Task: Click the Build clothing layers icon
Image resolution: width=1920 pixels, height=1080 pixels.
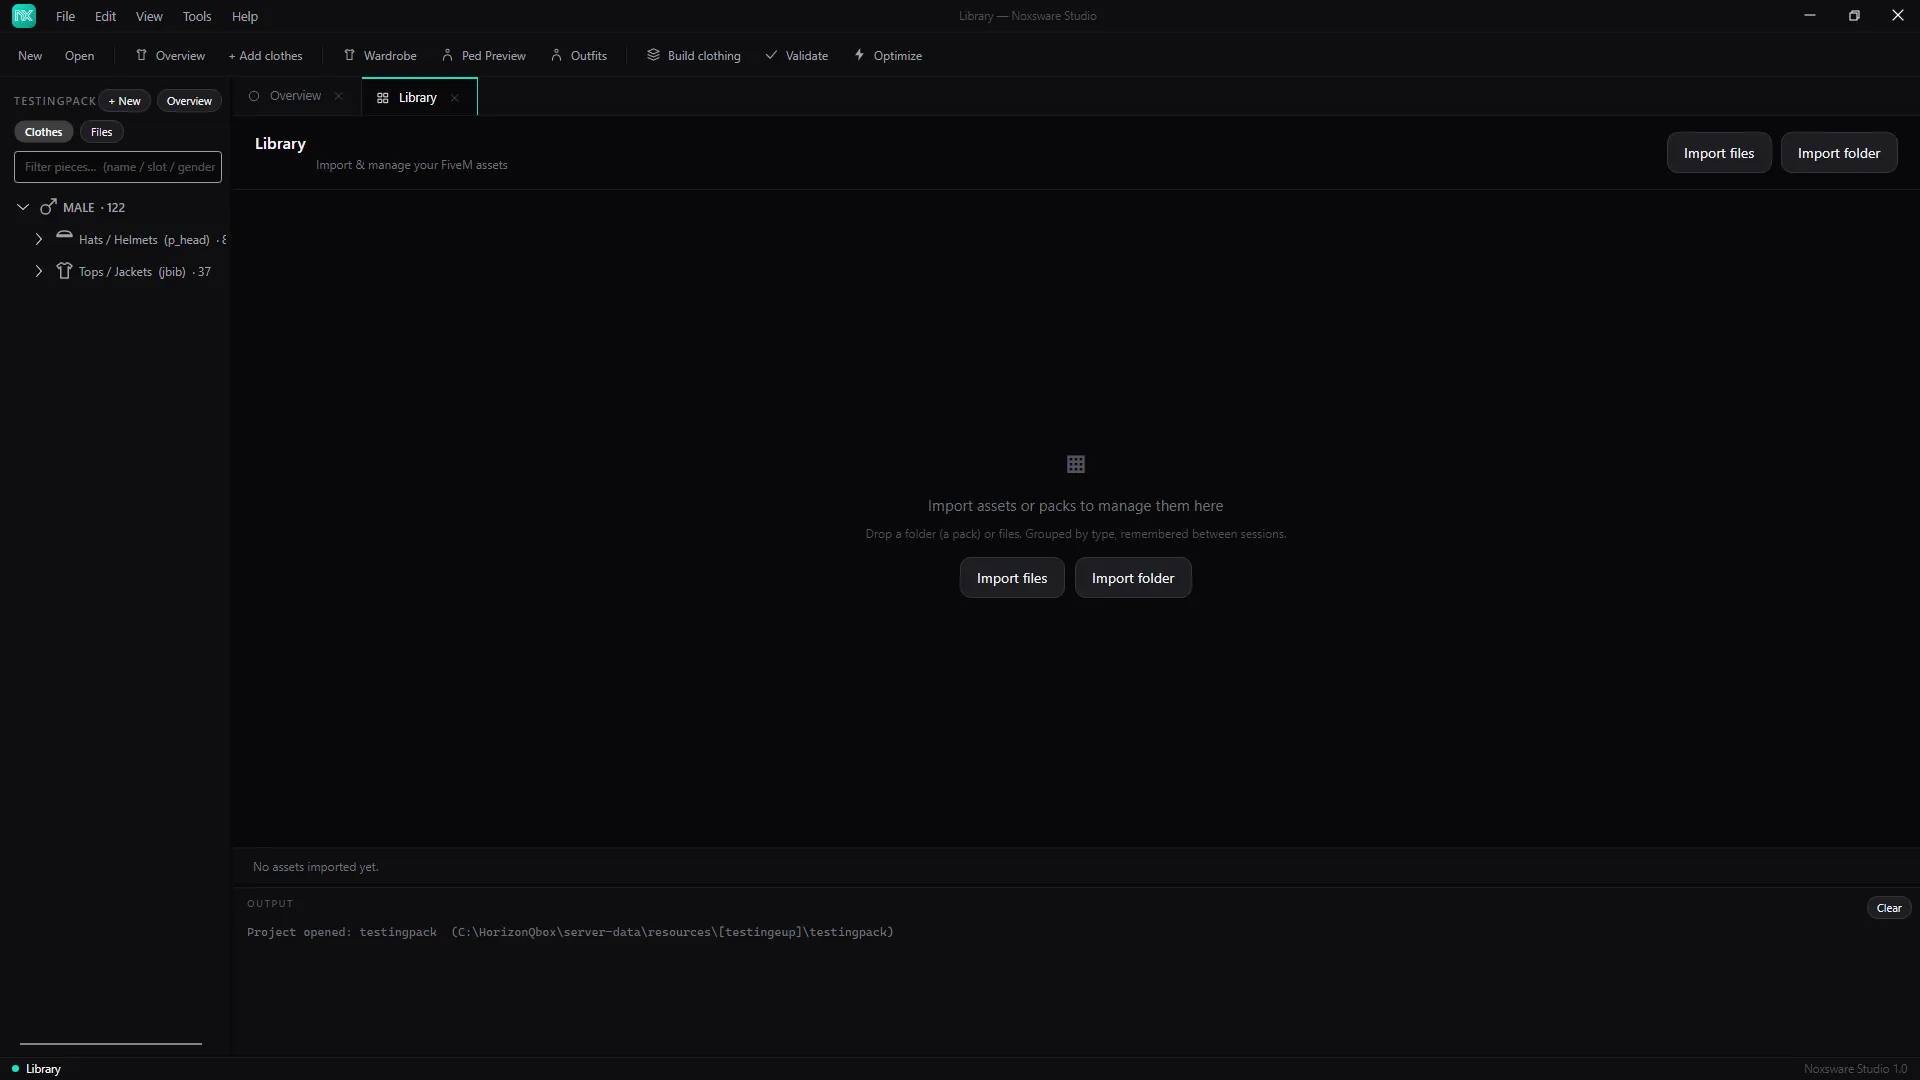Action: [x=653, y=55]
